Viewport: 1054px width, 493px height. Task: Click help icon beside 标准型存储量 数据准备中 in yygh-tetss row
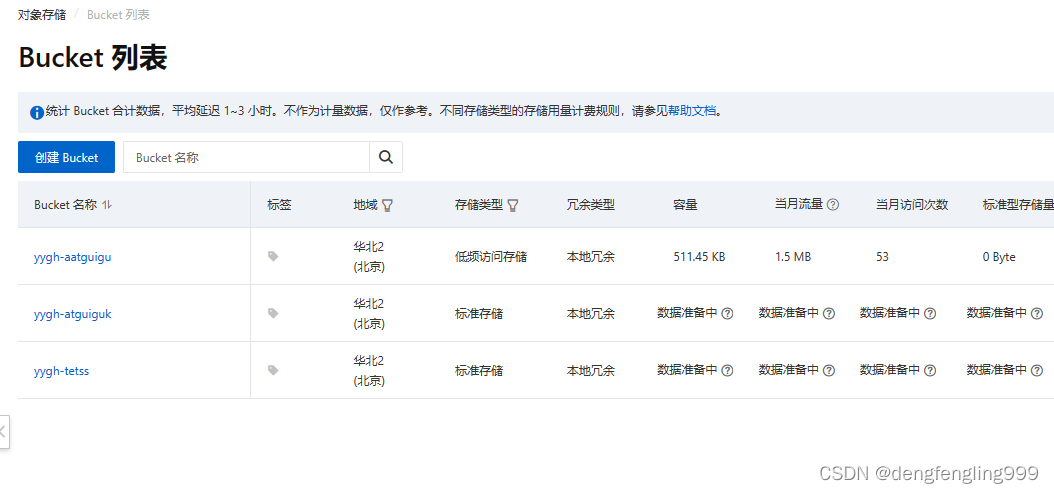[x=1037, y=370]
